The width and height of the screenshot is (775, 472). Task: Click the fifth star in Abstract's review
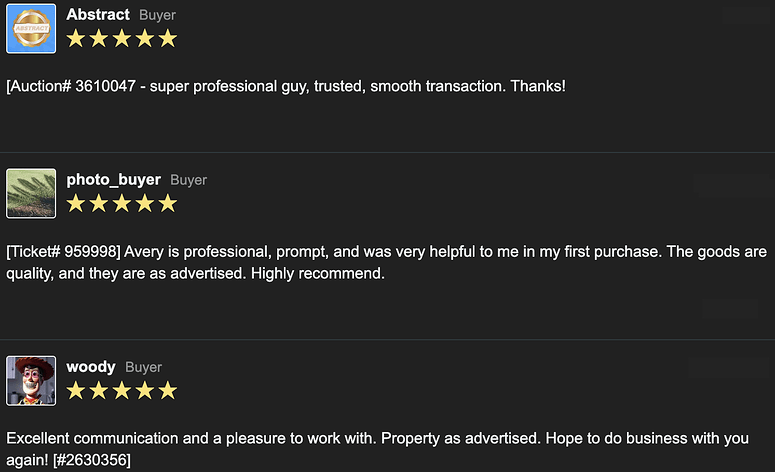168,38
